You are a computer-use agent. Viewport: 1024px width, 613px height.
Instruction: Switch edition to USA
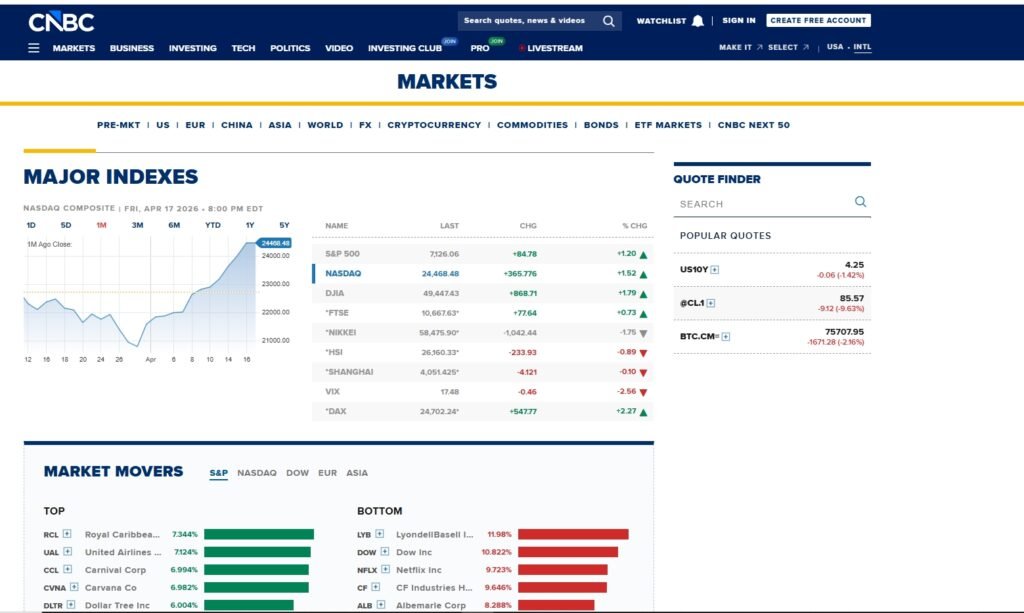coord(835,47)
